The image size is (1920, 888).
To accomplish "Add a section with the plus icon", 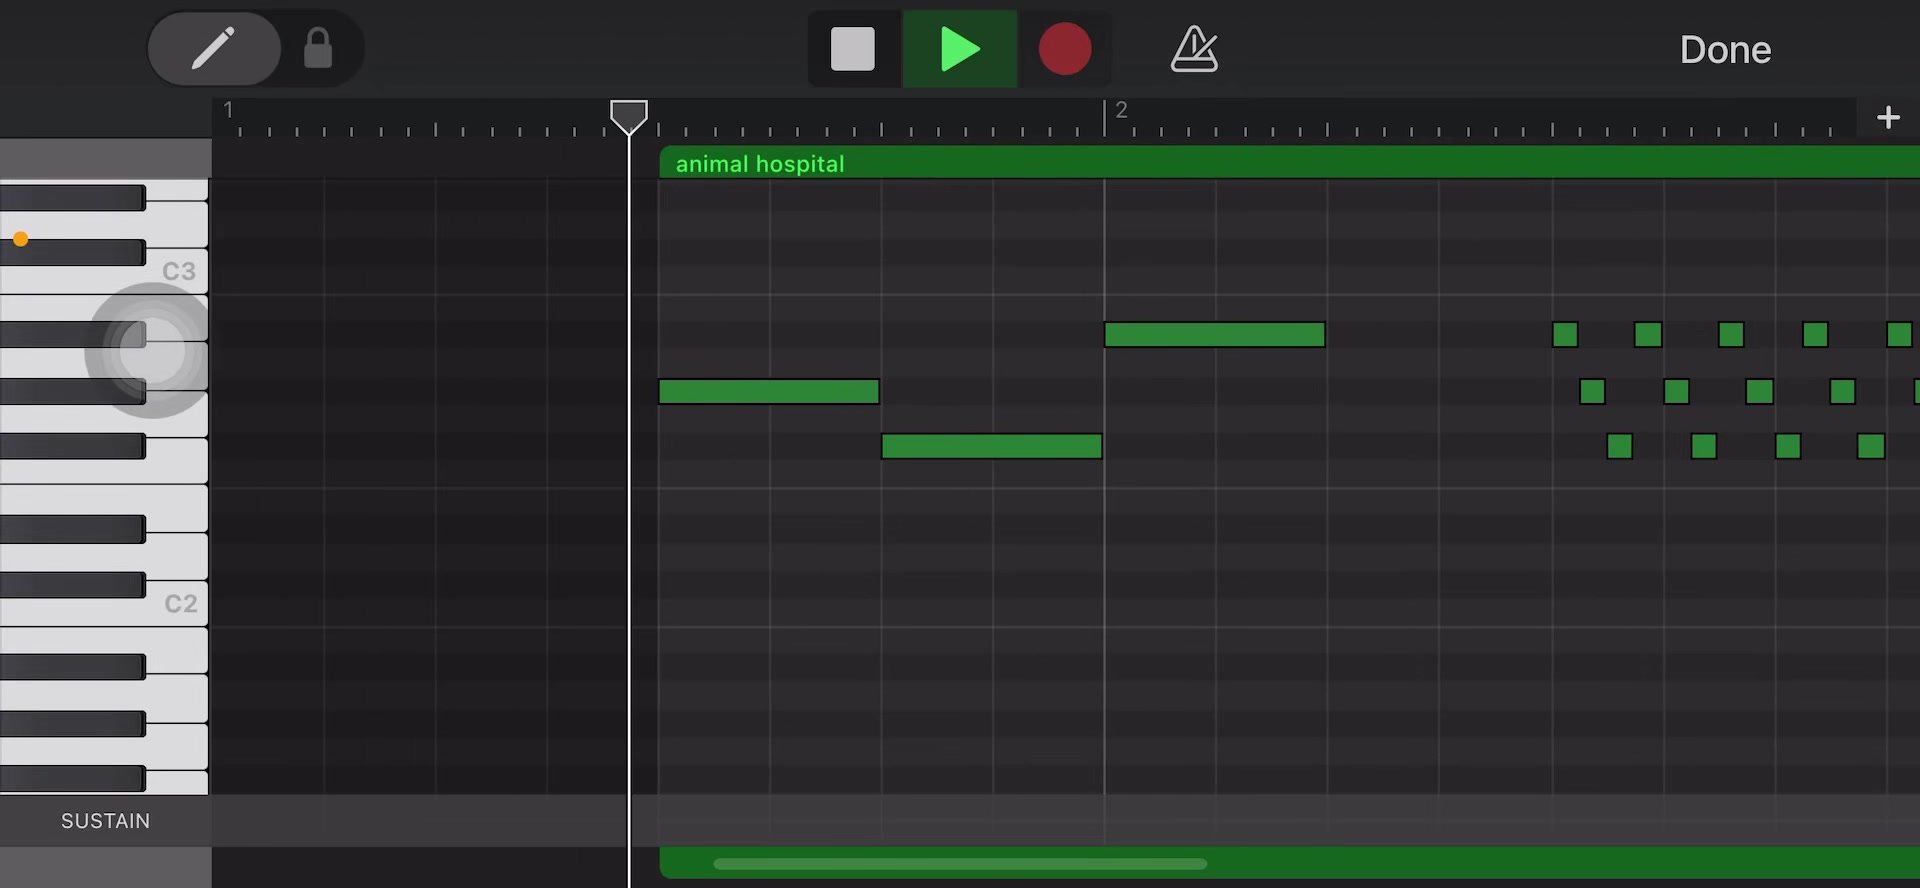I will (1888, 118).
